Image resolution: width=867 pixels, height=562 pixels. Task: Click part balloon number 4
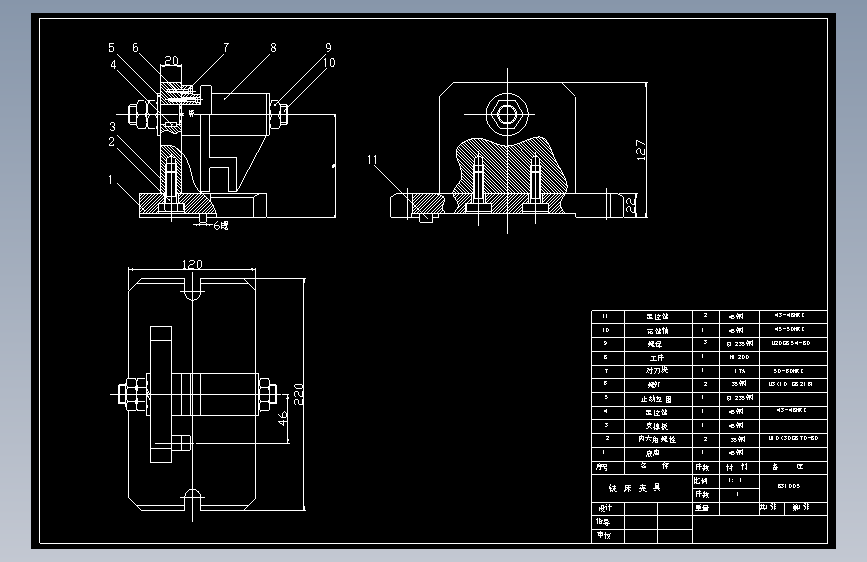pos(113,65)
